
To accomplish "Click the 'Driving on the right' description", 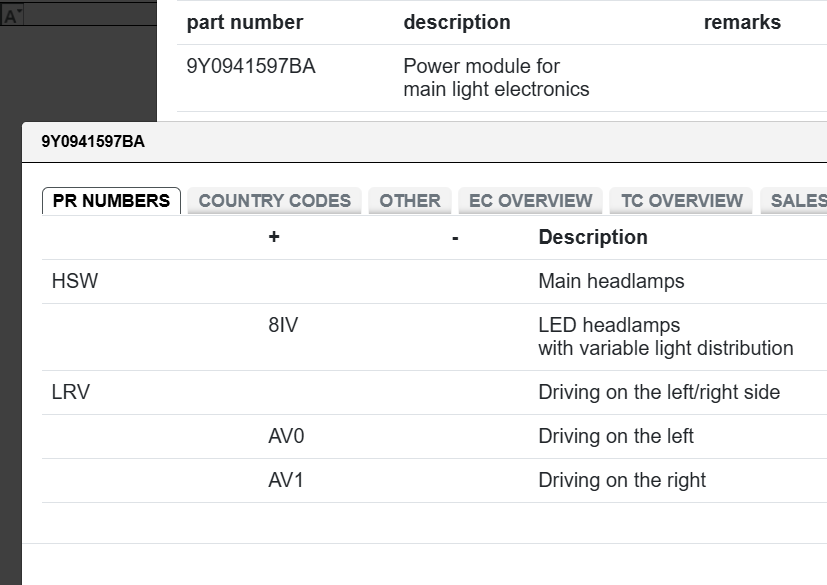I will pyautogui.click(x=621, y=480).
